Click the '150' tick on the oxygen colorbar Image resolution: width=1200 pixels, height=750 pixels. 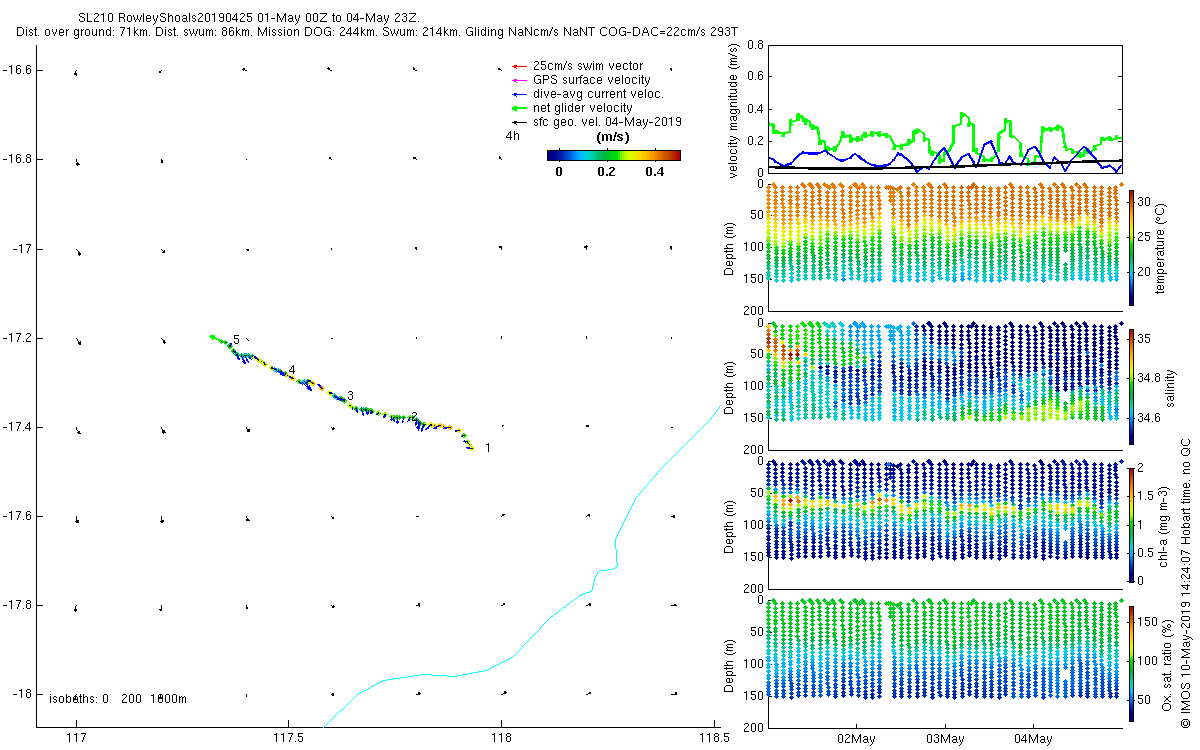click(x=1148, y=622)
